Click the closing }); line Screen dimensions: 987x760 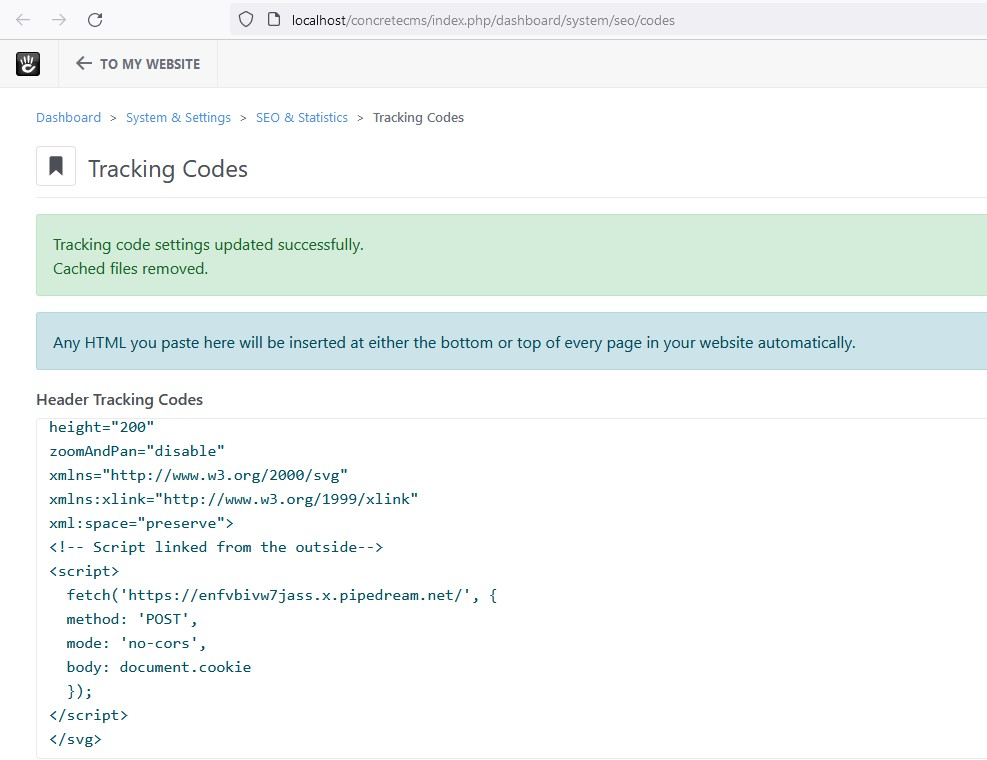79,691
